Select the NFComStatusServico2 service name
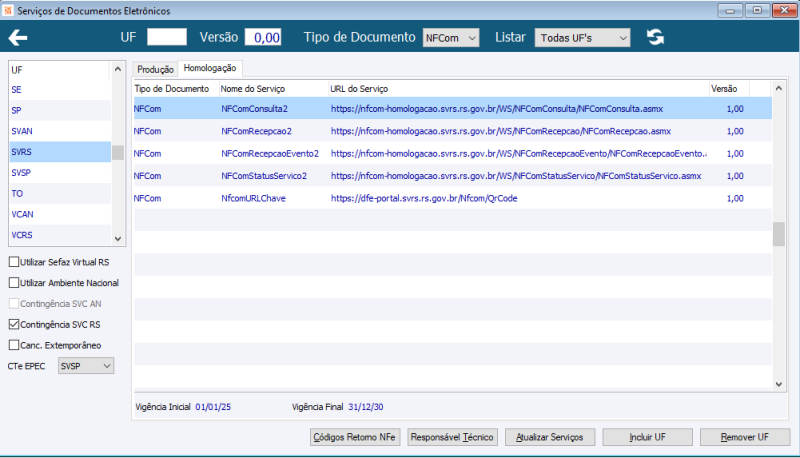The image size is (800, 458). 264,176
